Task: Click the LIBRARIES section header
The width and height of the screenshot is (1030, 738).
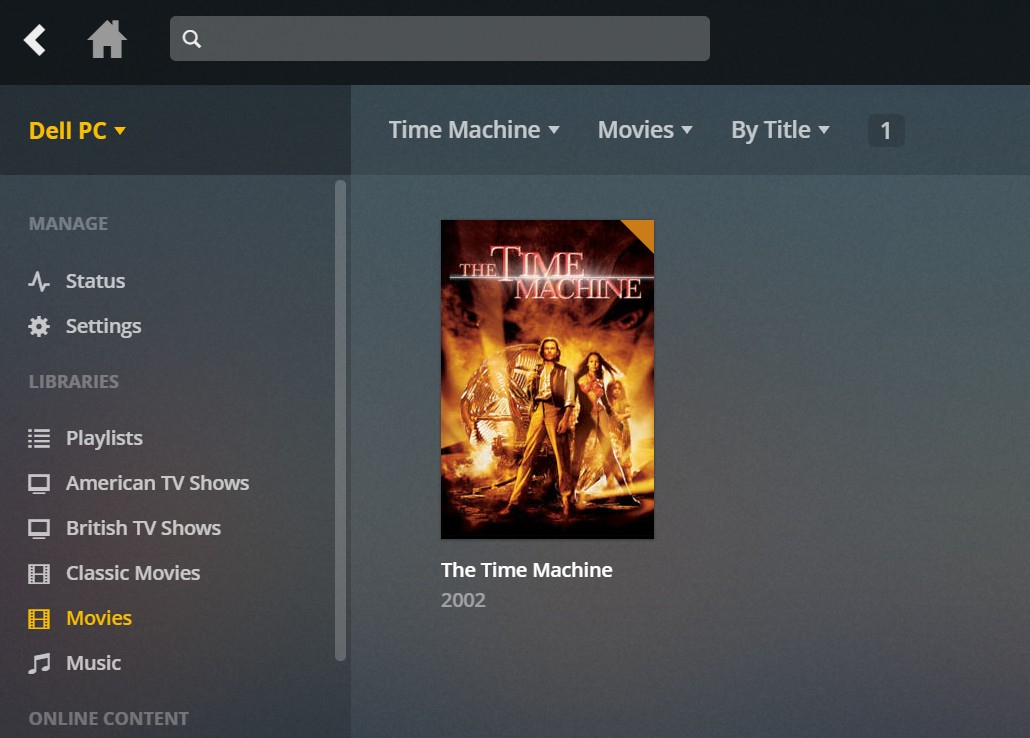Action: click(74, 382)
